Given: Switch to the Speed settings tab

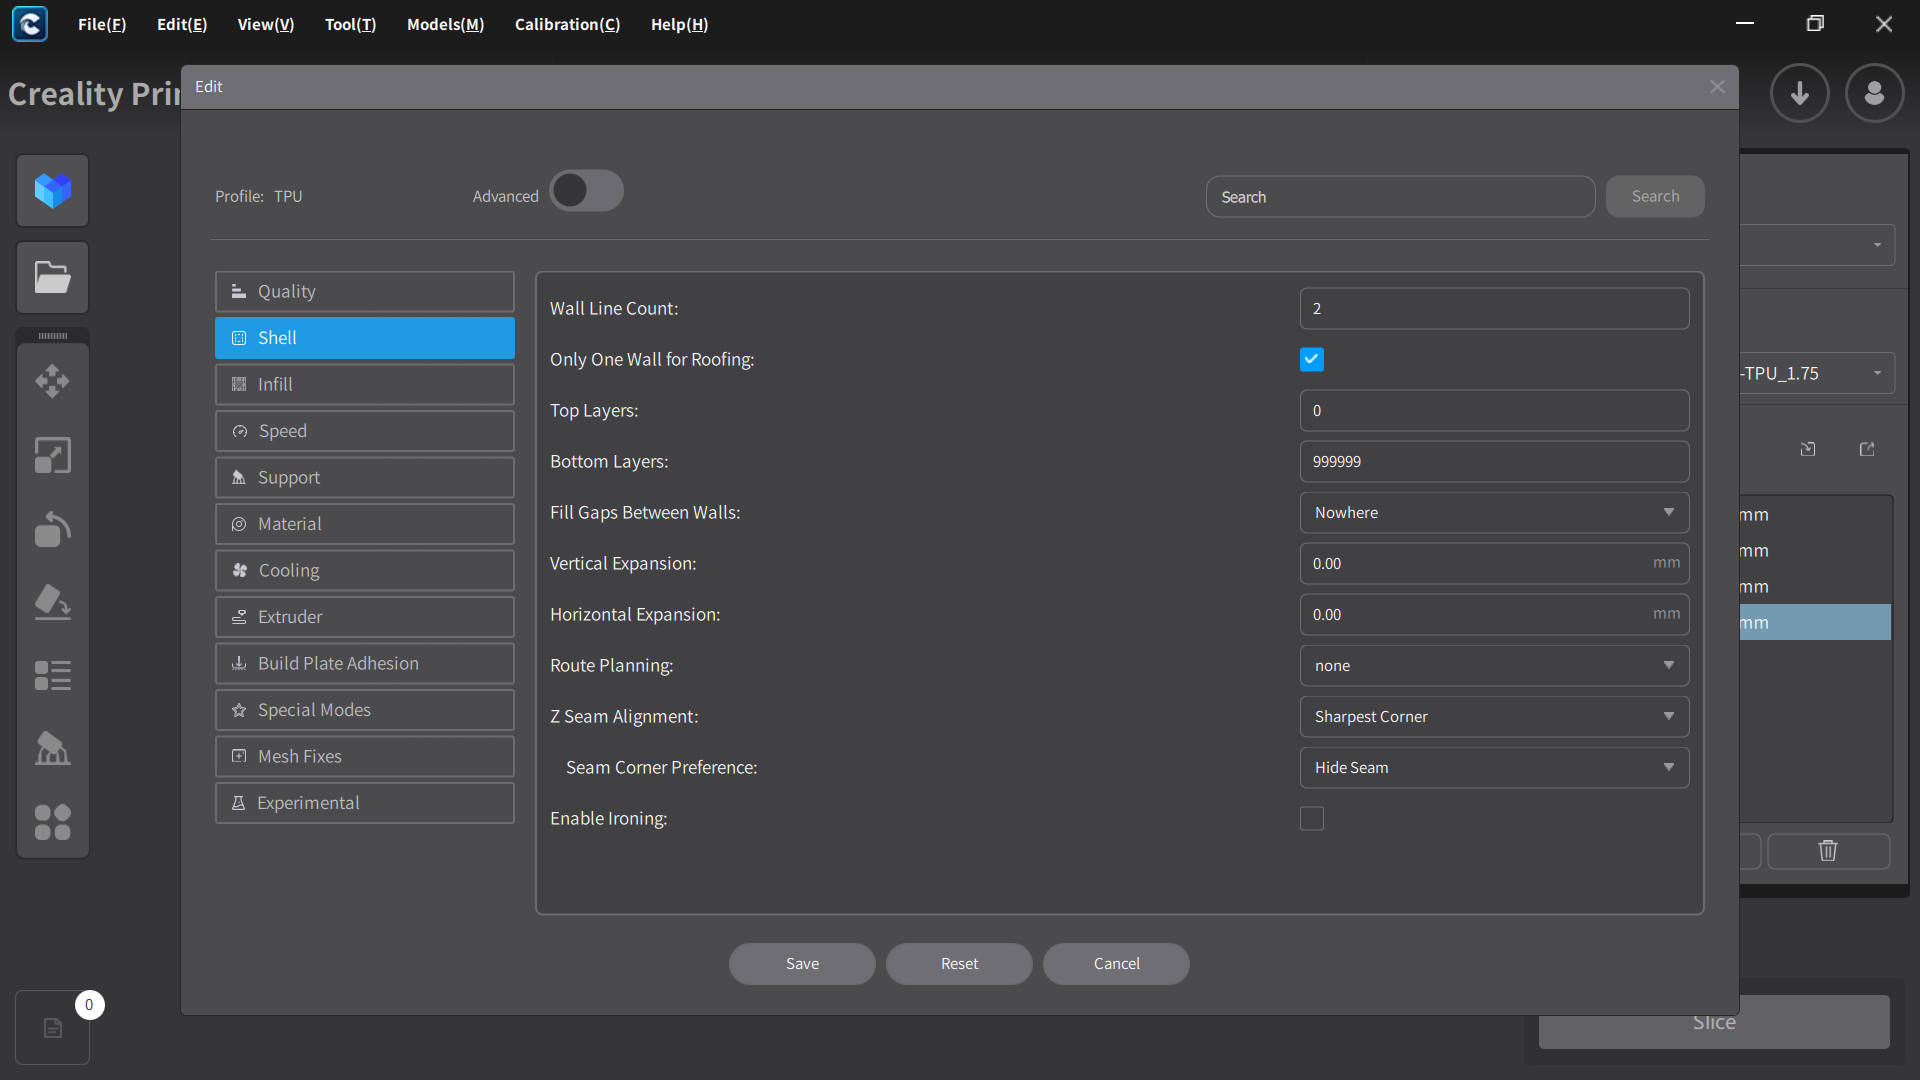Looking at the screenshot, I should pyautogui.click(x=365, y=431).
